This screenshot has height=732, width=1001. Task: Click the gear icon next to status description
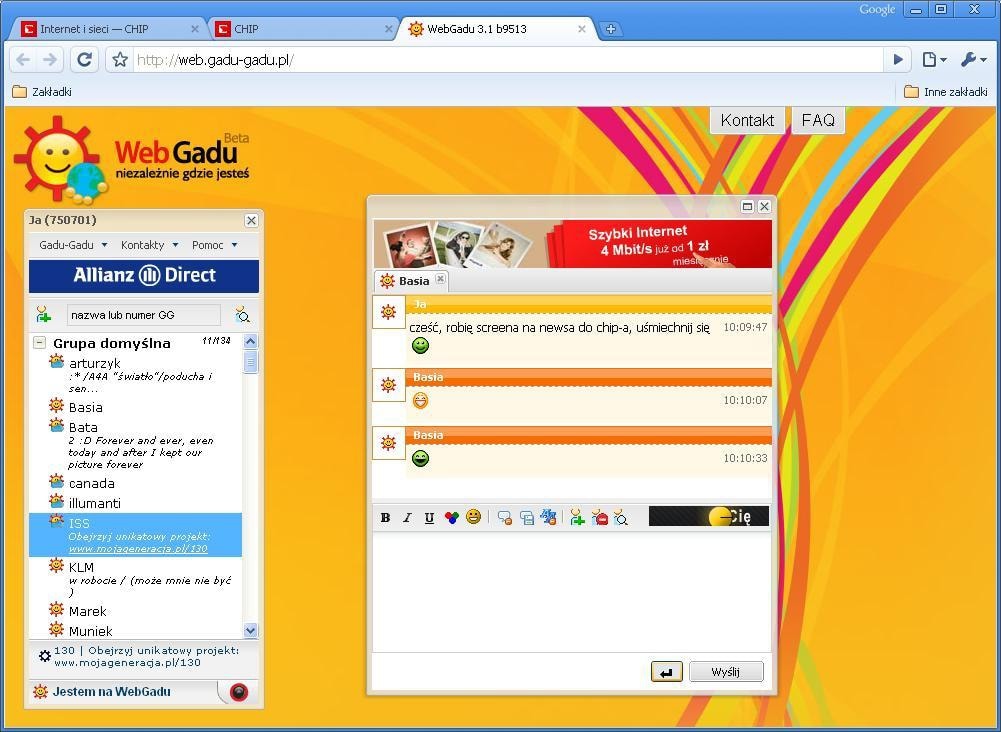pyautogui.click(x=44, y=656)
